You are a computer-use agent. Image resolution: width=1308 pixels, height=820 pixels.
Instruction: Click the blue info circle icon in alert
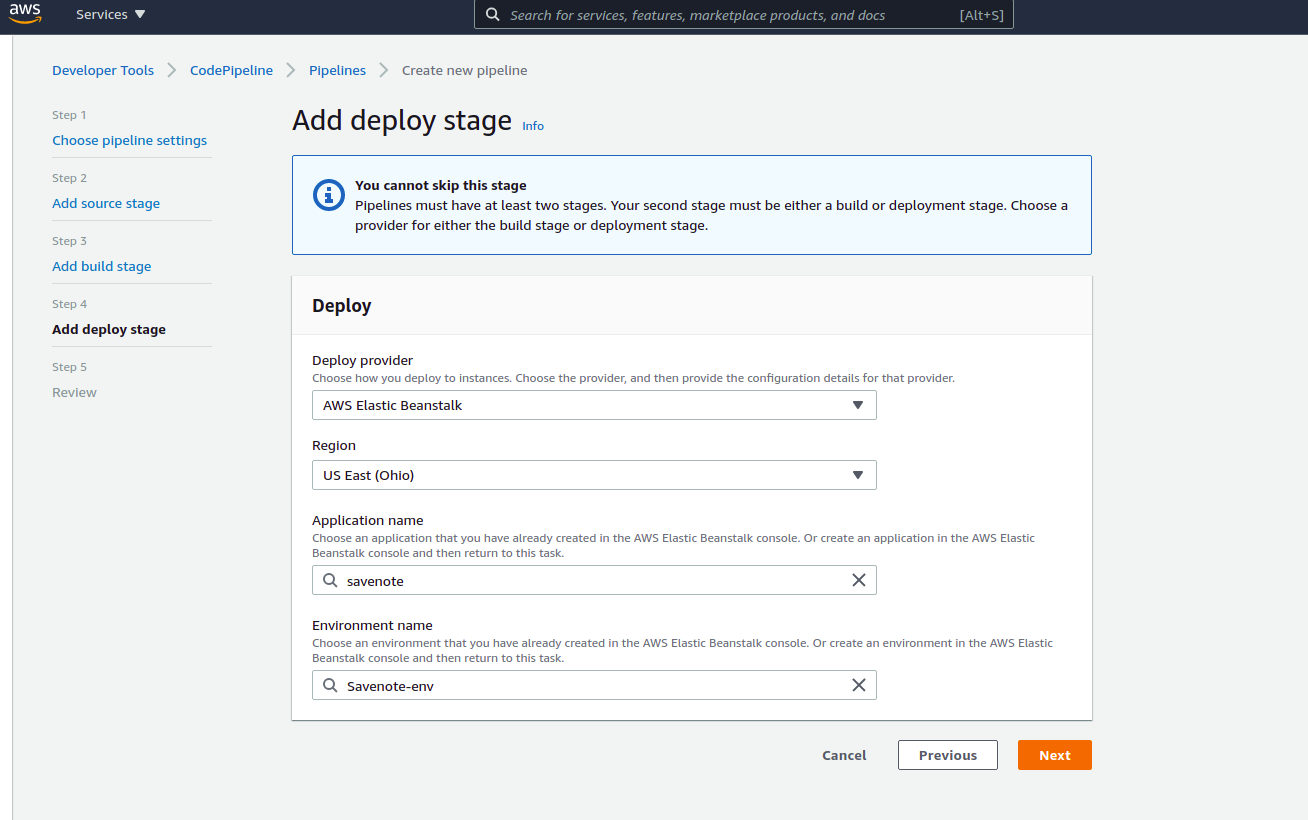329,195
